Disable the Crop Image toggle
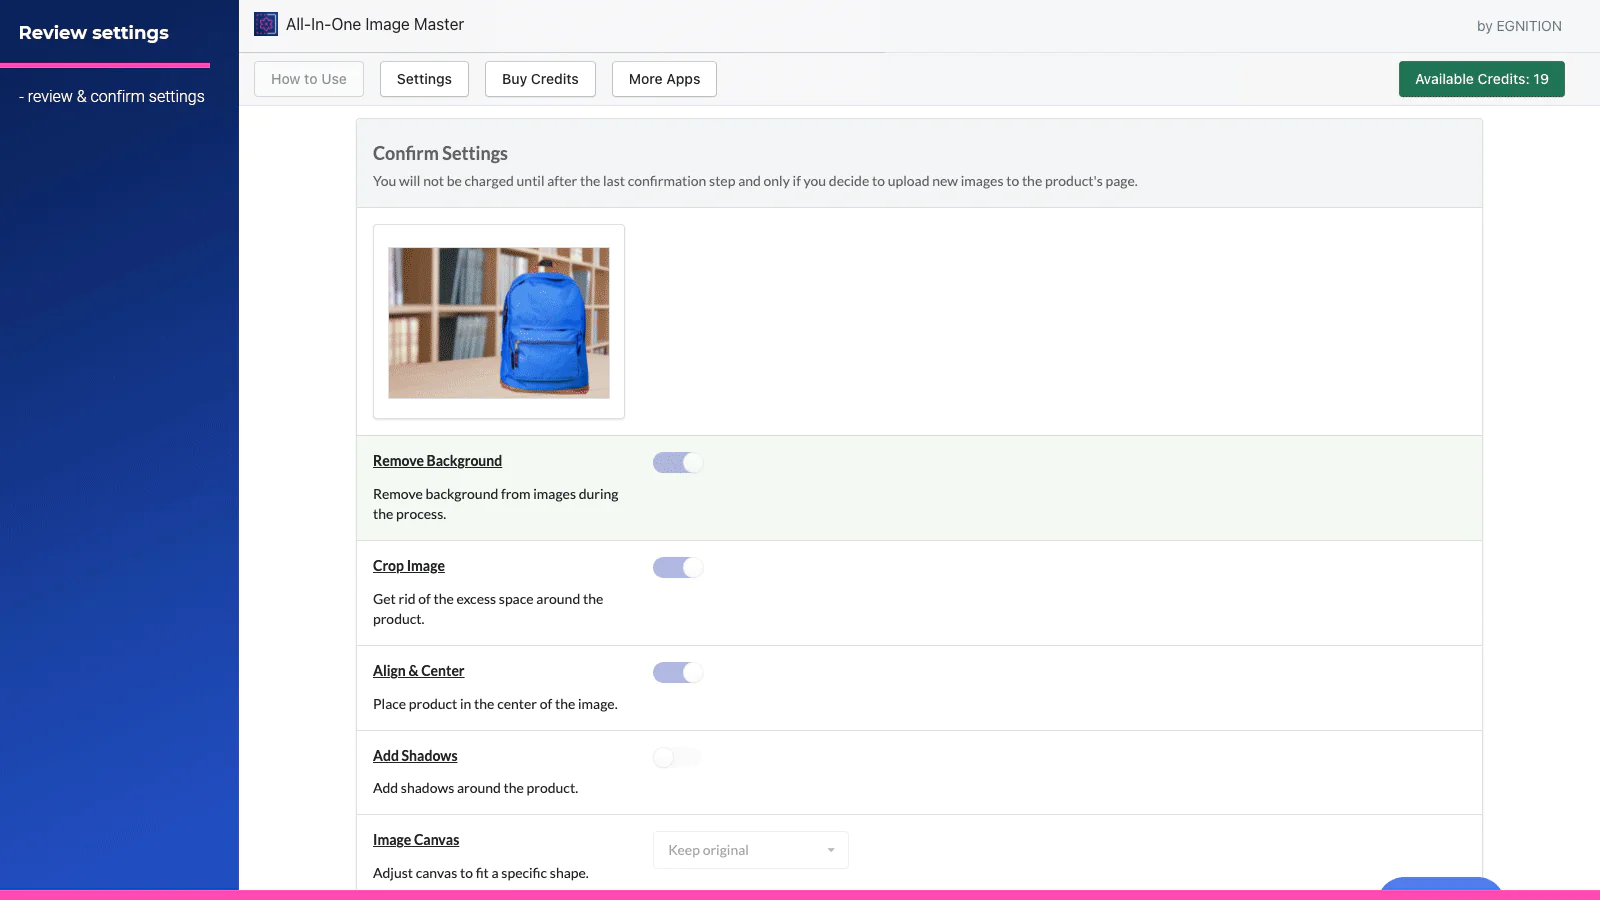The width and height of the screenshot is (1600, 900). tap(678, 567)
